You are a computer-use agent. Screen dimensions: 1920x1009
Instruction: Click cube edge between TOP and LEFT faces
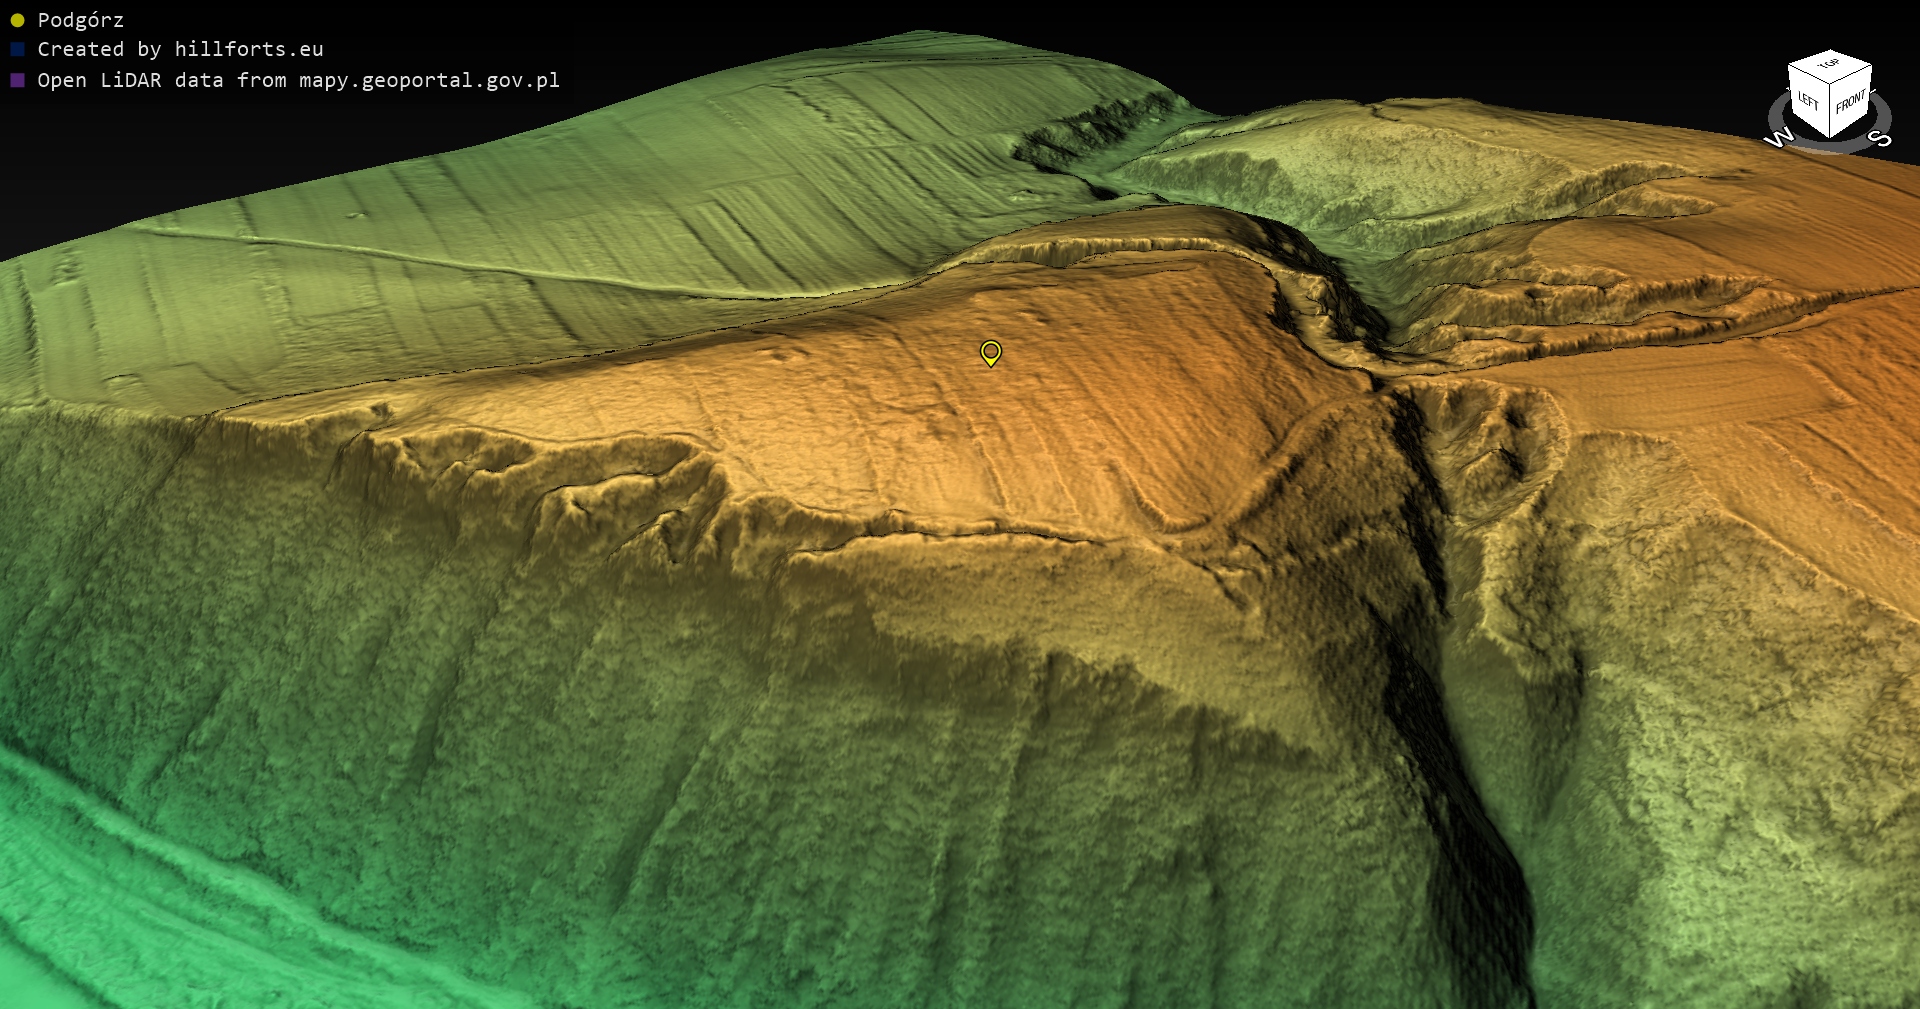click(1809, 74)
